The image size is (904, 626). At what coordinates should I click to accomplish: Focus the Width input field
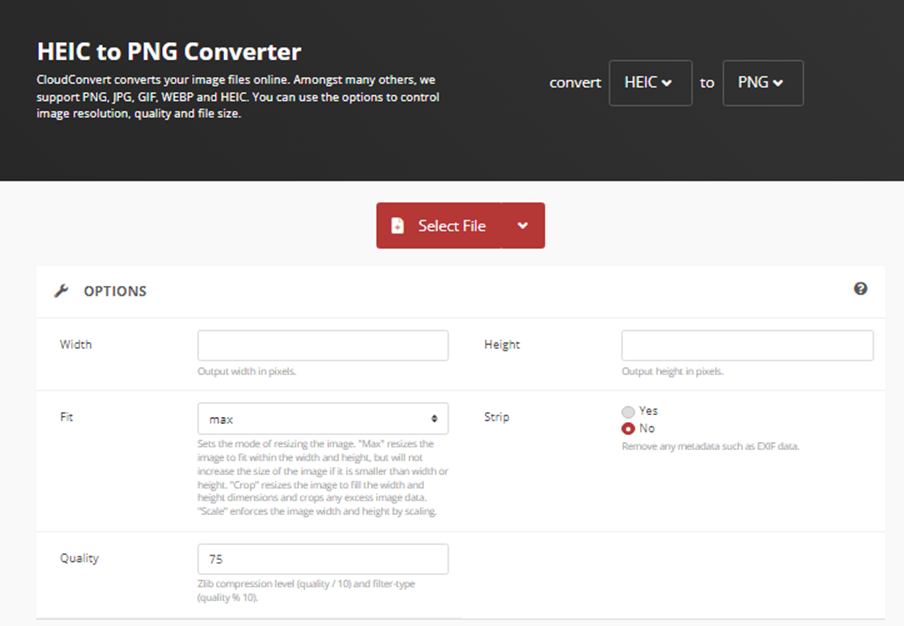click(323, 345)
